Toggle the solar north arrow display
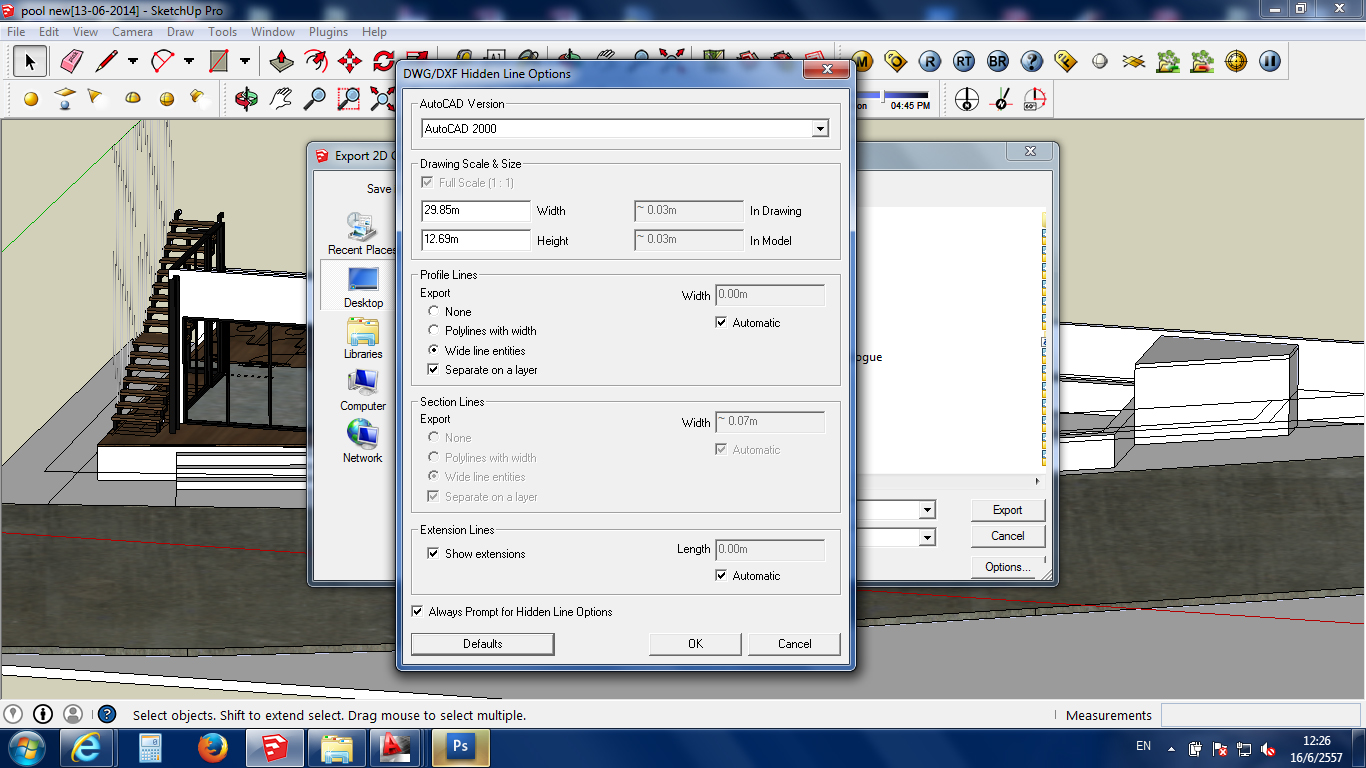This screenshot has height=768, width=1366. pos(966,99)
